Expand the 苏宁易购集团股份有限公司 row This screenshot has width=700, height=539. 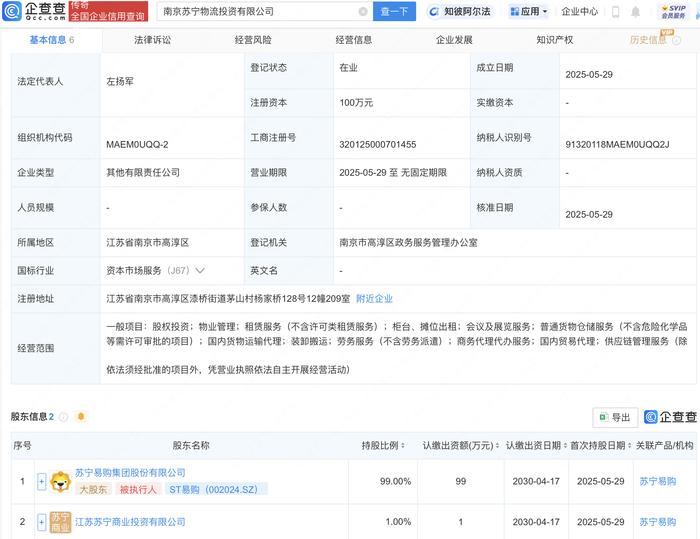(x=42, y=481)
